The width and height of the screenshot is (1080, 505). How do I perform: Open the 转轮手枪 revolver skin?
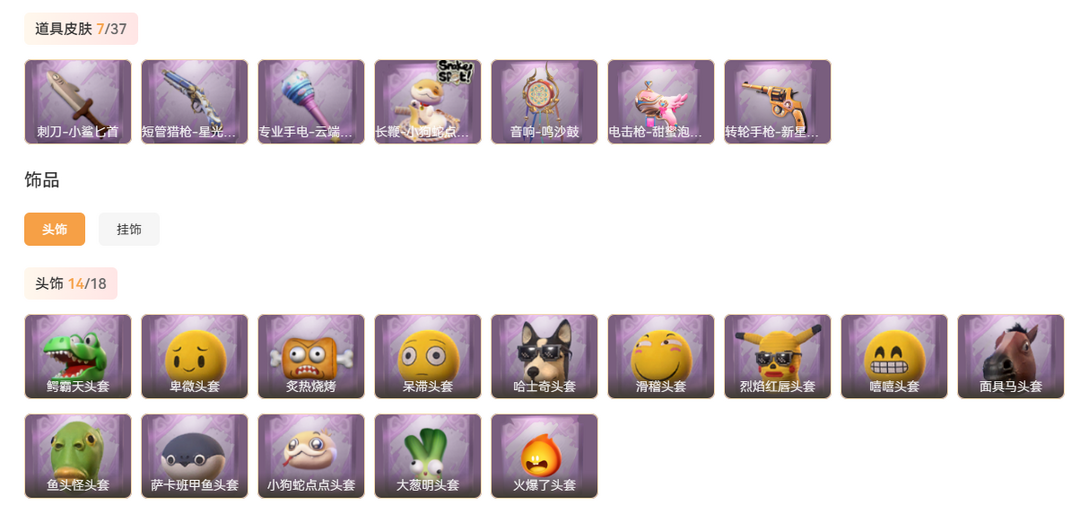point(778,102)
